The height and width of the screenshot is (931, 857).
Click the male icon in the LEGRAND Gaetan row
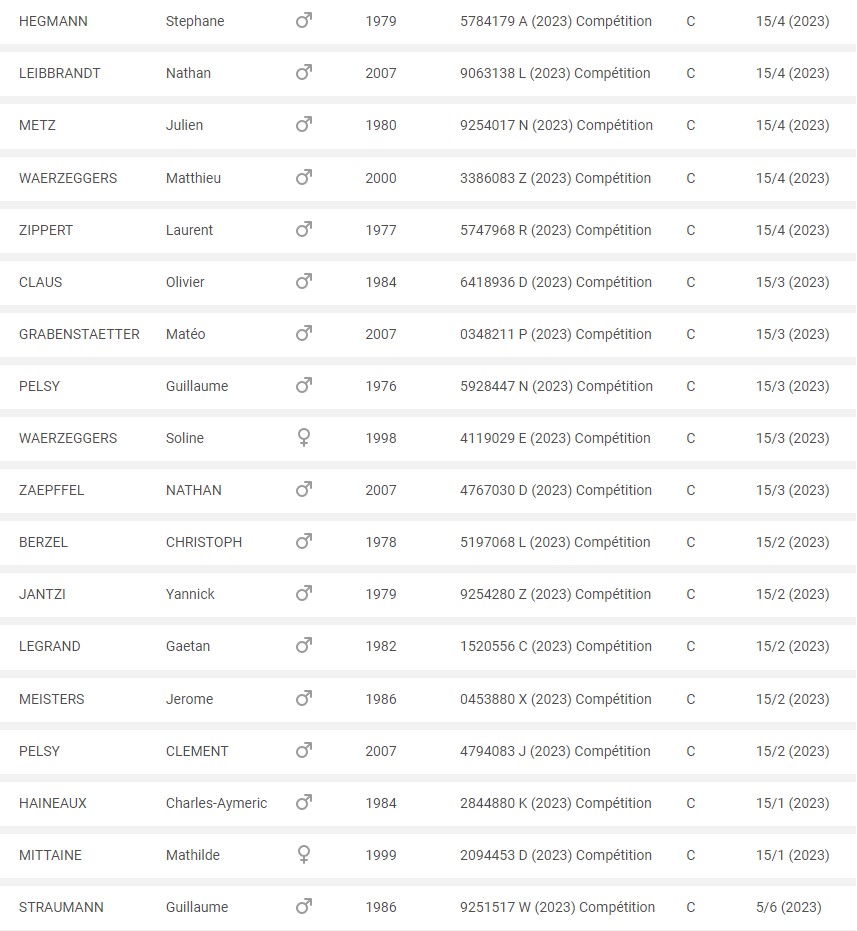[303, 646]
